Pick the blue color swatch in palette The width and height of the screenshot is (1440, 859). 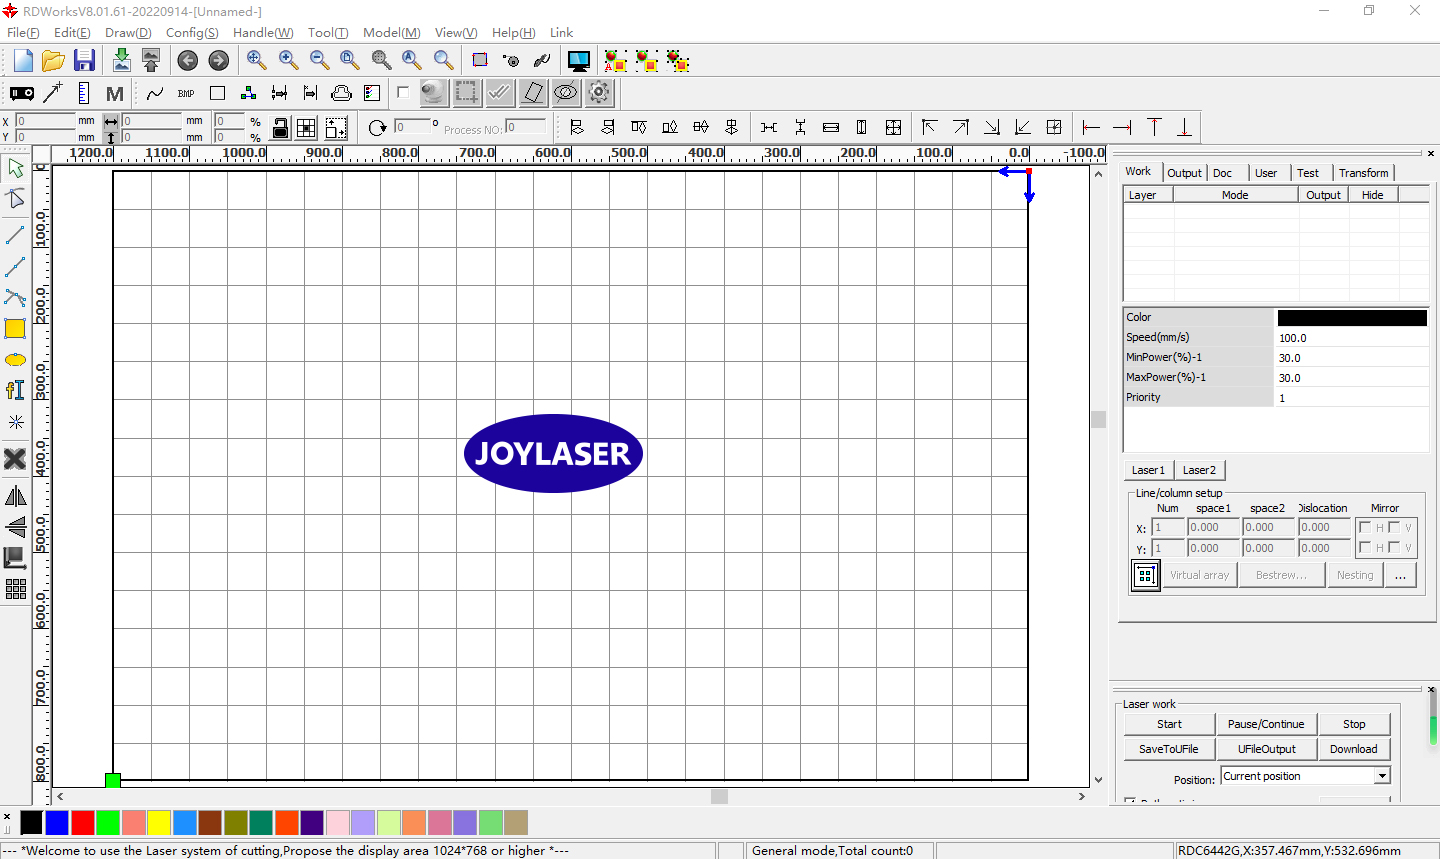point(57,823)
